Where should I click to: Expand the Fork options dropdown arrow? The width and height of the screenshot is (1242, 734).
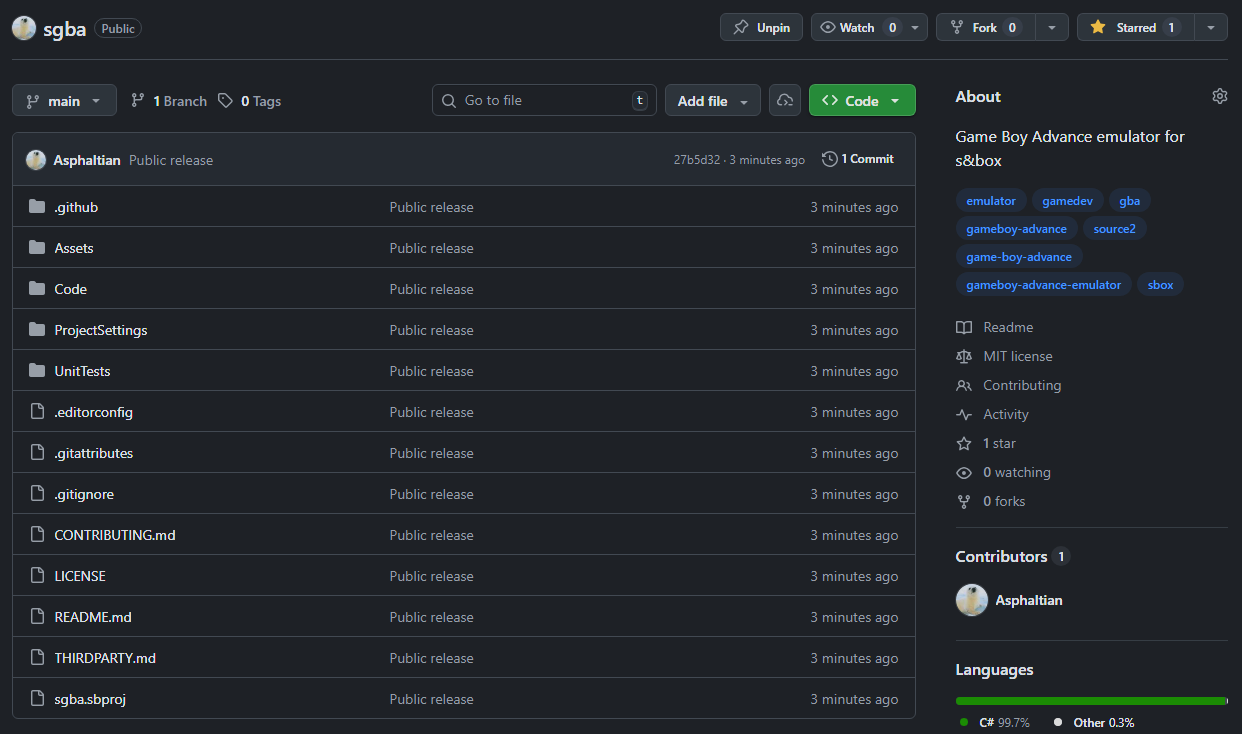tap(1051, 28)
